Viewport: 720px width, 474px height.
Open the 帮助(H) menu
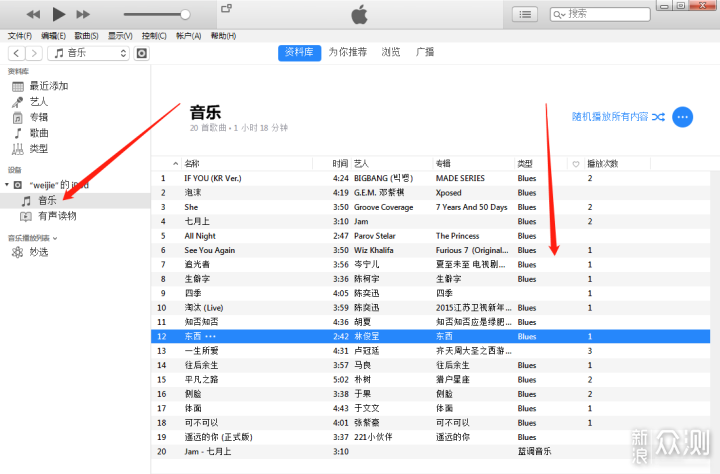click(223, 36)
